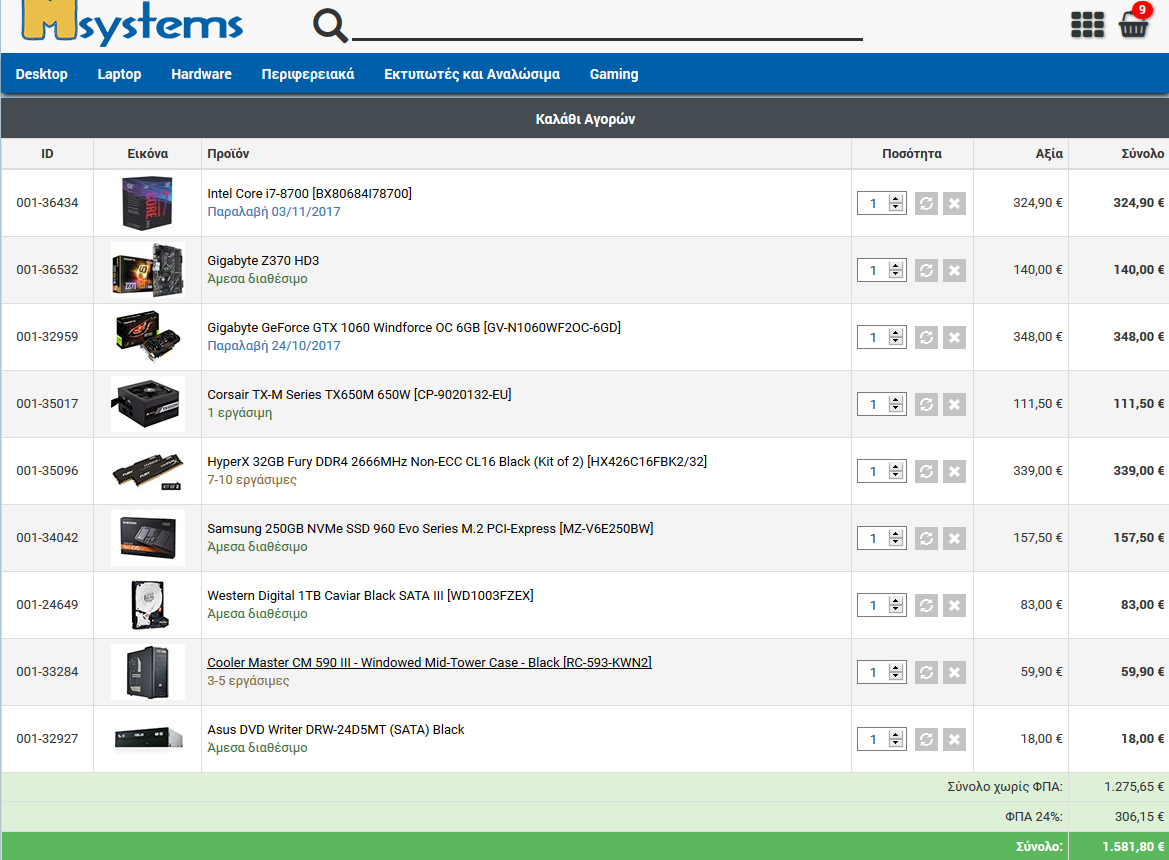This screenshot has height=860, width=1169.
Task: Open Samsung 250GB NVMe SSD link
Action: (x=430, y=529)
